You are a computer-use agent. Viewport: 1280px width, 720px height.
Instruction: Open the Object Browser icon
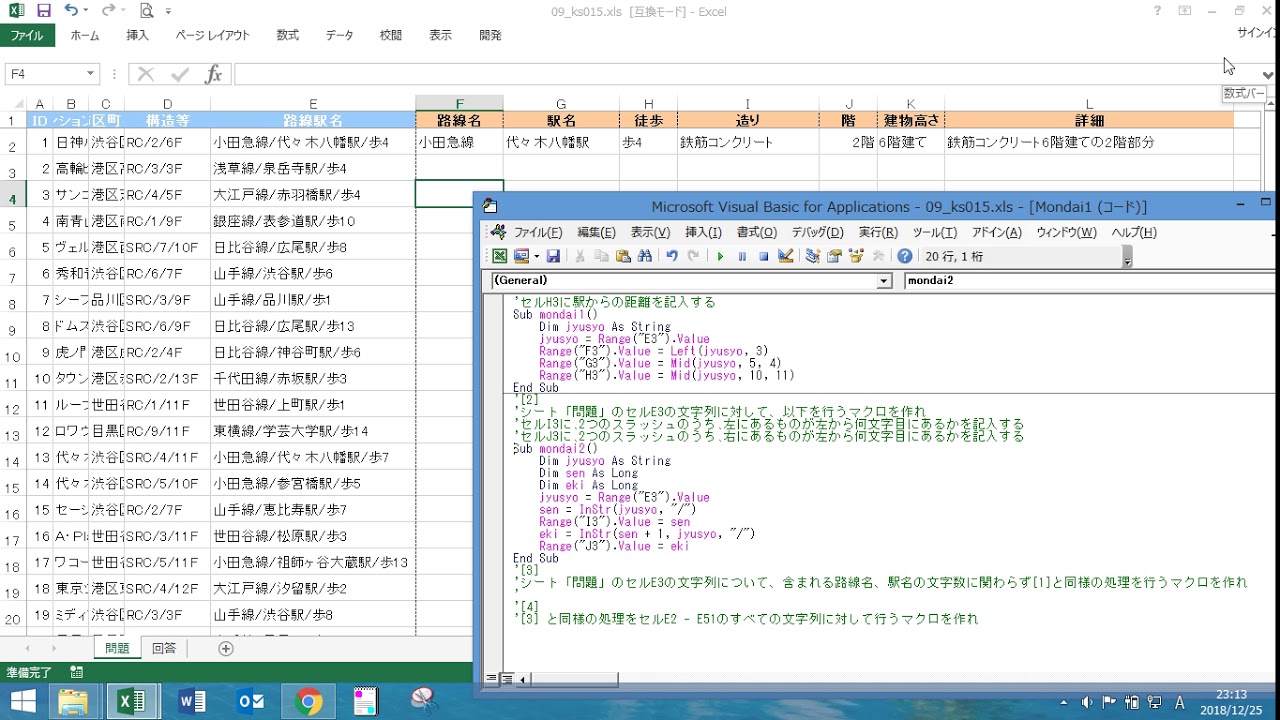tap(856, 256)
